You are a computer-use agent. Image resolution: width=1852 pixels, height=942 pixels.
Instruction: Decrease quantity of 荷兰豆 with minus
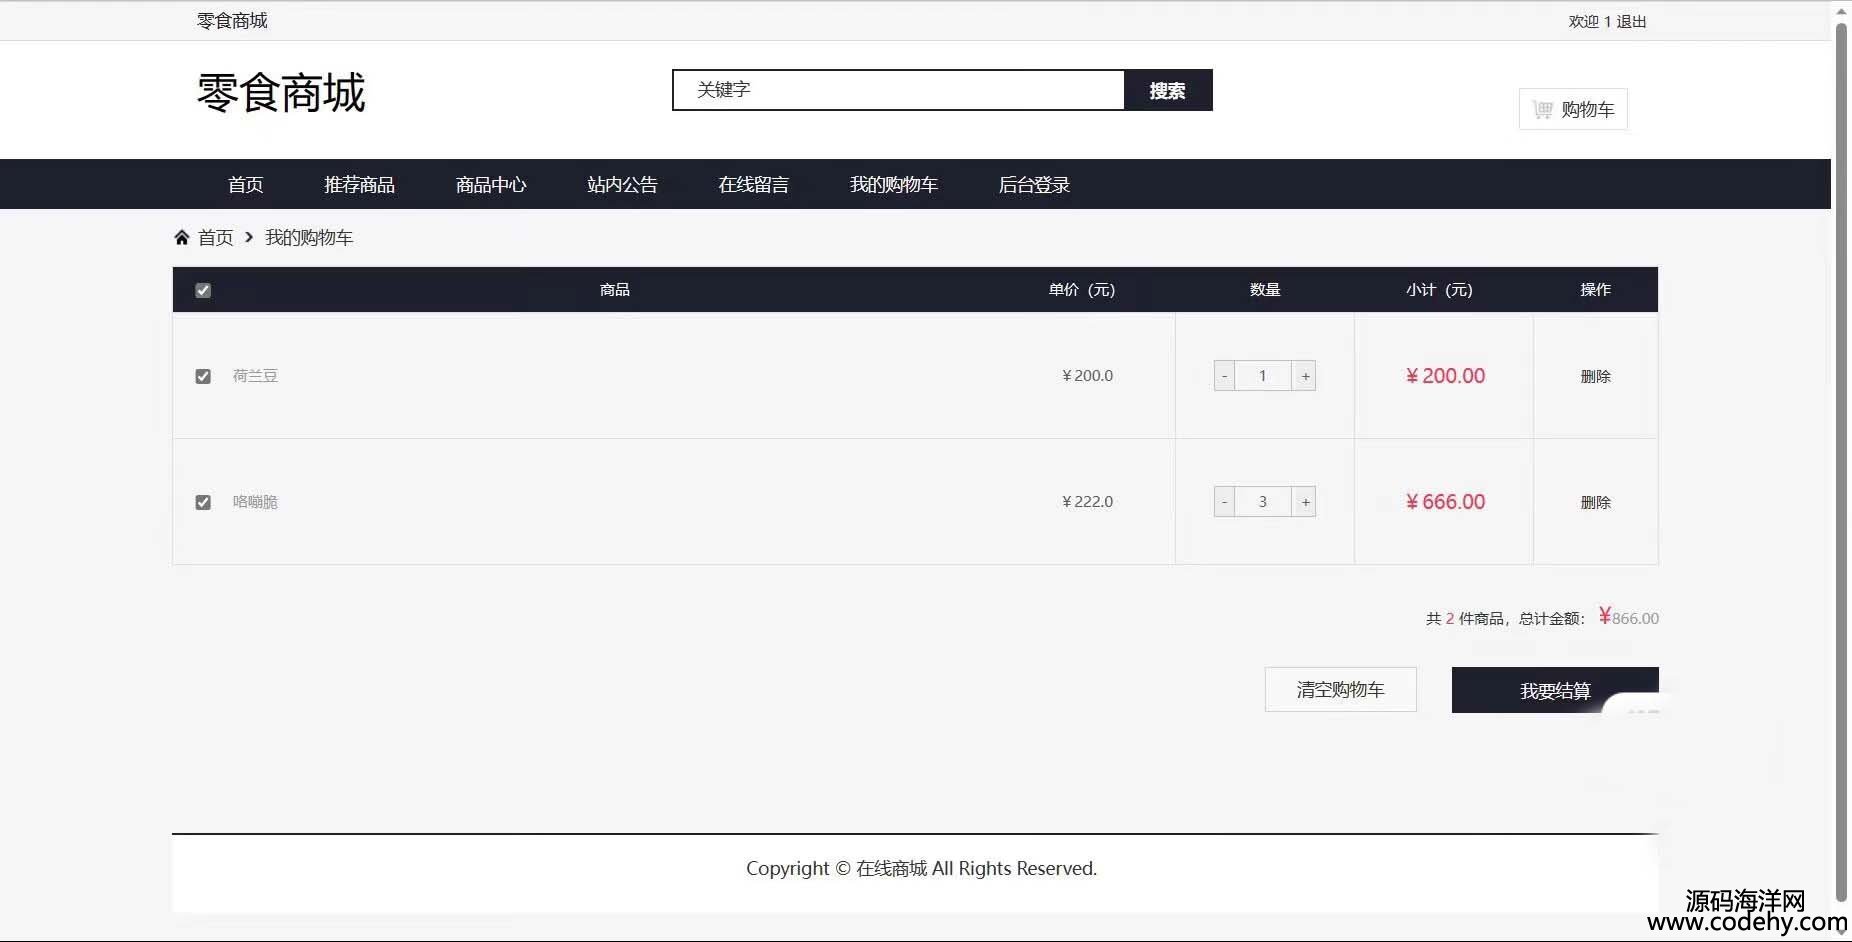click(1224, 376)
